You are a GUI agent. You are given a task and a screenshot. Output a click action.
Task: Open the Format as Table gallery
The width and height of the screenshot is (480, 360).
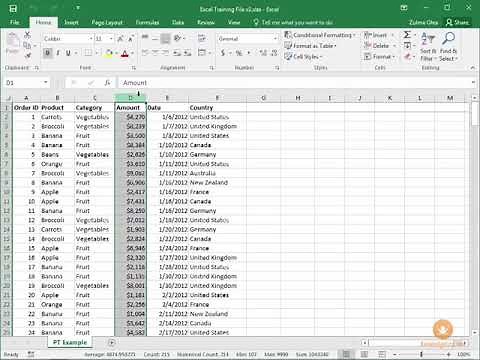311,46
